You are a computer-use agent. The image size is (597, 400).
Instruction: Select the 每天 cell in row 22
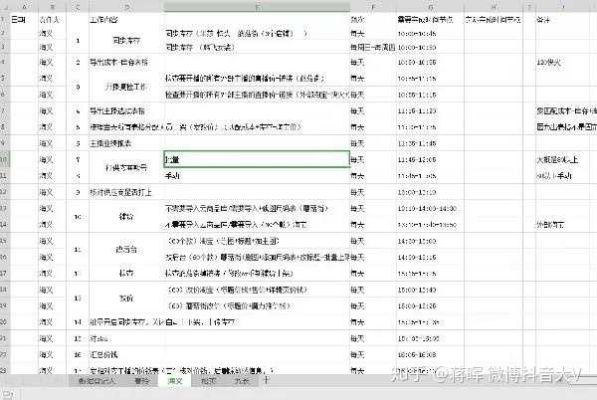[x=373, y=355]
